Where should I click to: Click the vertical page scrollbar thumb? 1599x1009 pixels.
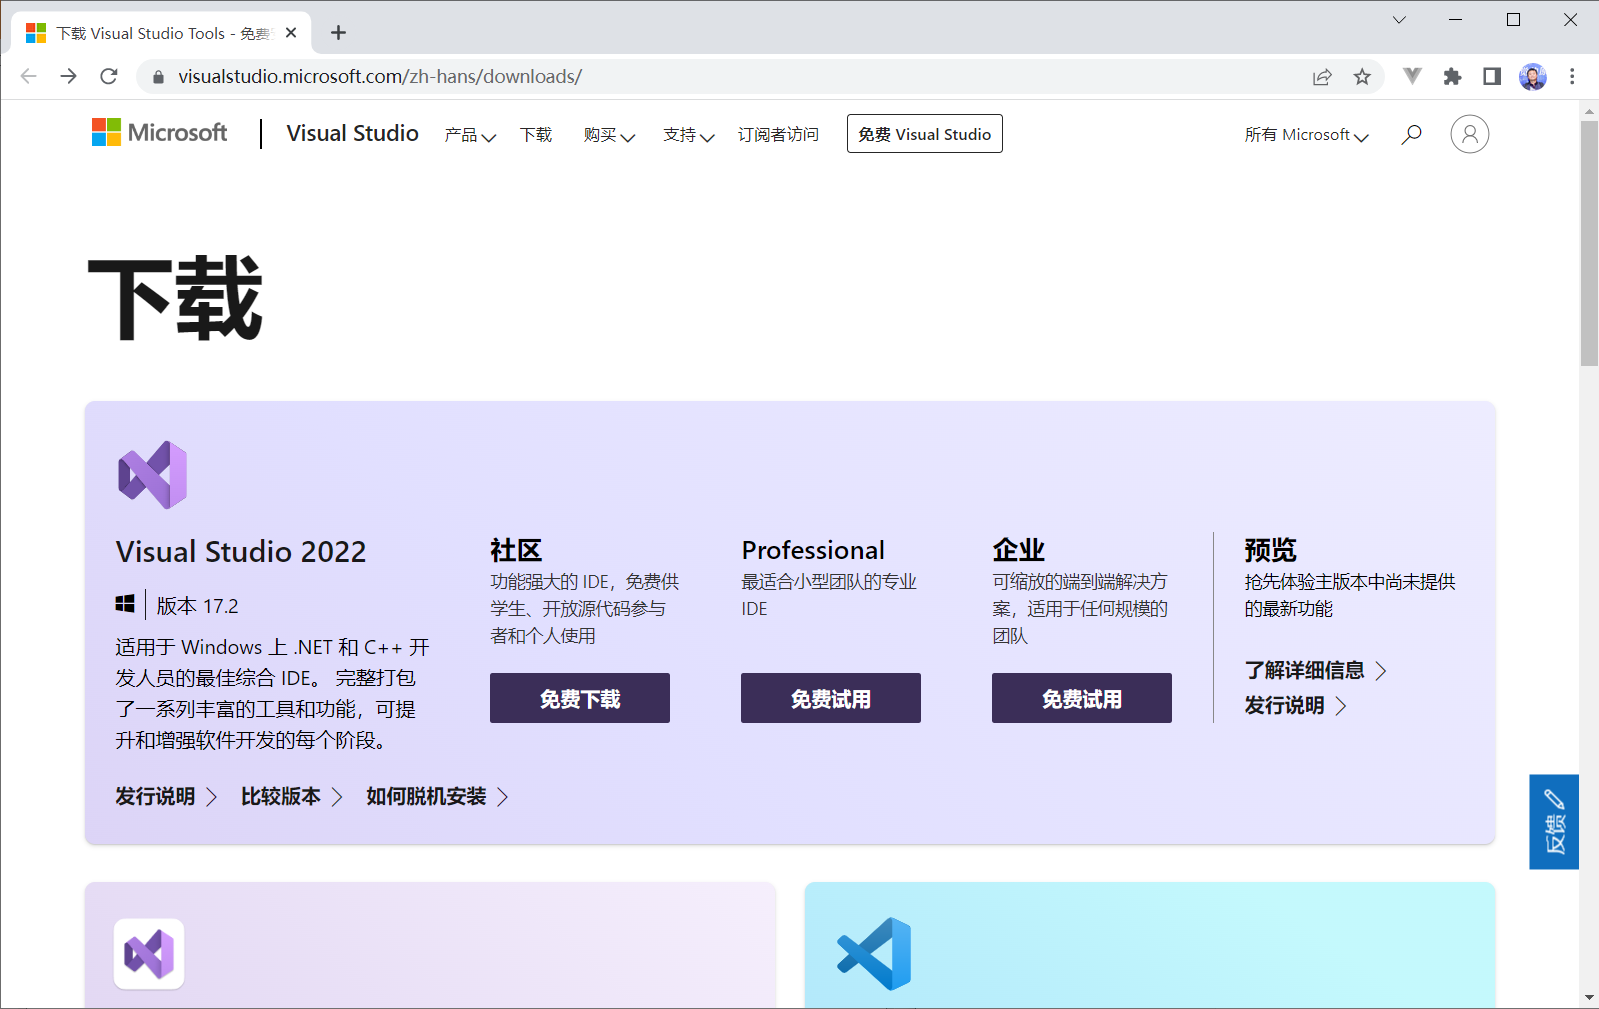click(1589, 243)
